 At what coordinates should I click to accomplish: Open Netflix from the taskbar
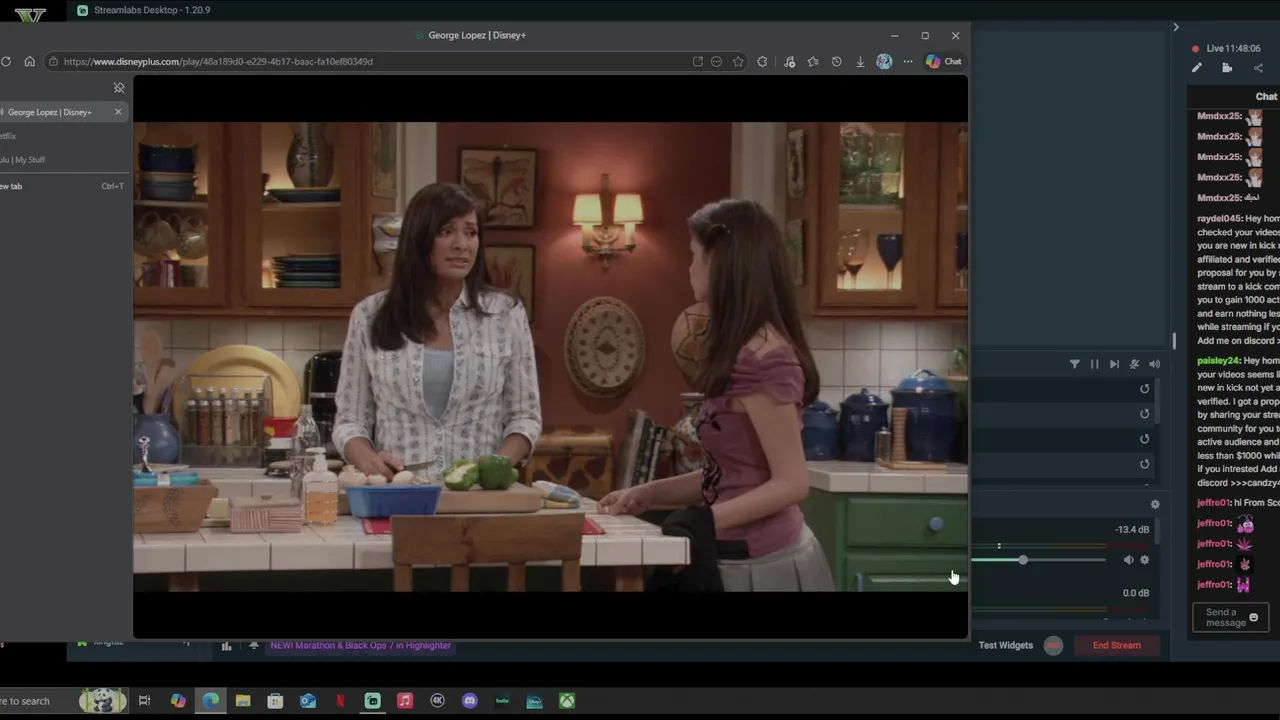[x=340, y=701]
